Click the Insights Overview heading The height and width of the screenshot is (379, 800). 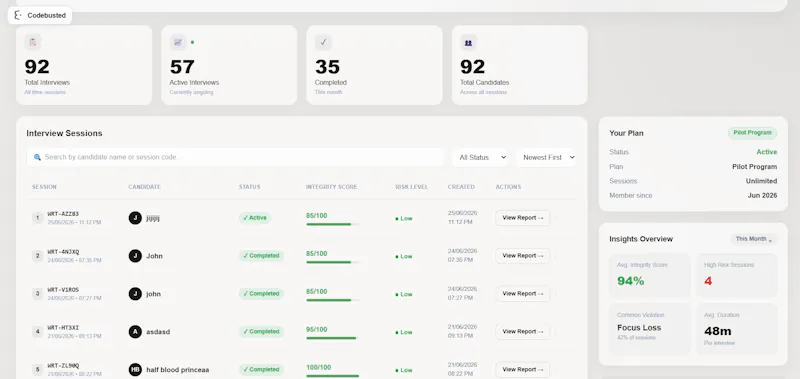click(x=641, y=239)
